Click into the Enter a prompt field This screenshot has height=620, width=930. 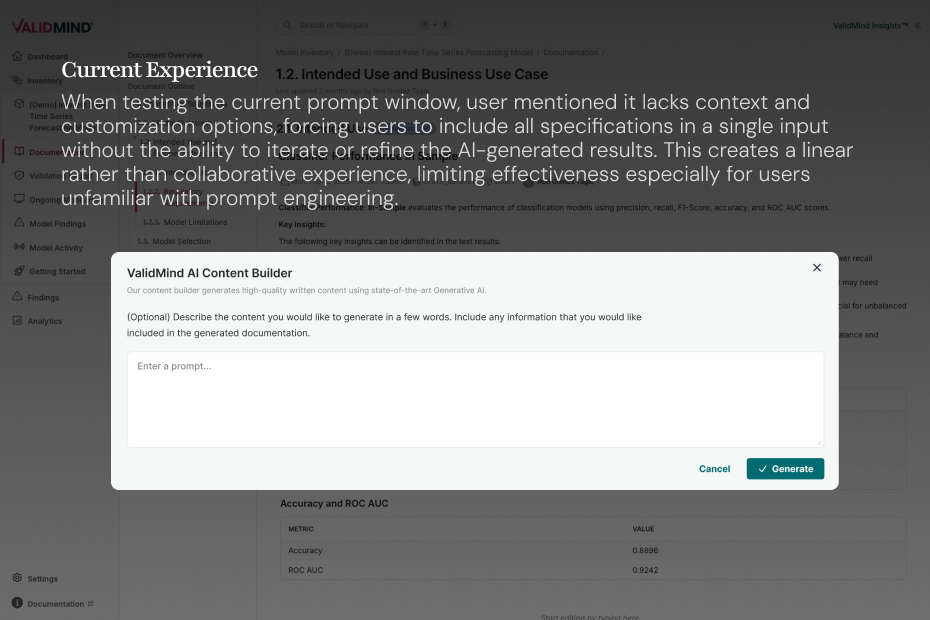tap(475, 399)
